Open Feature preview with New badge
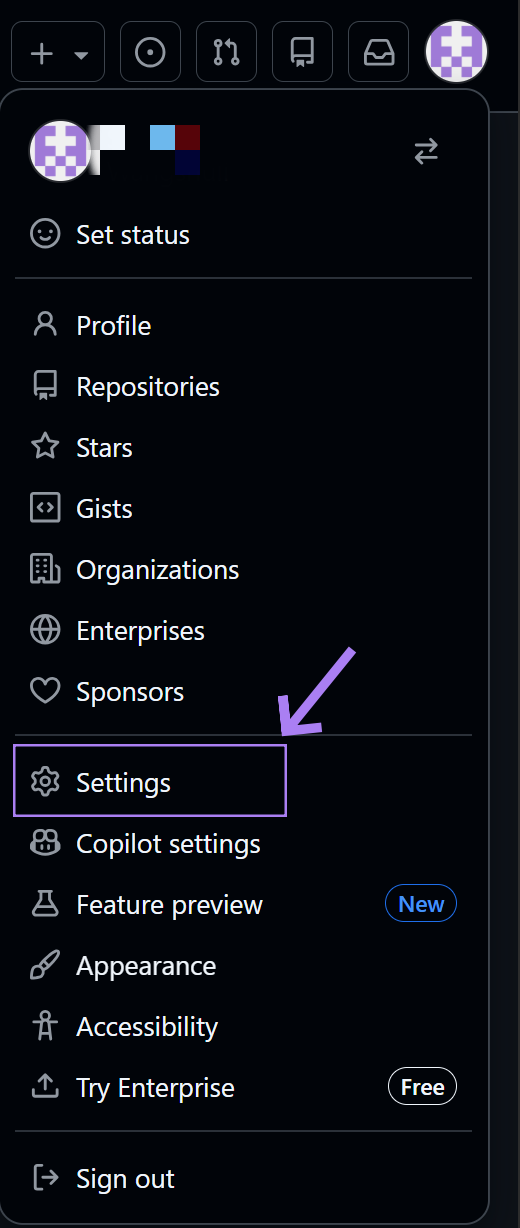 243,905
